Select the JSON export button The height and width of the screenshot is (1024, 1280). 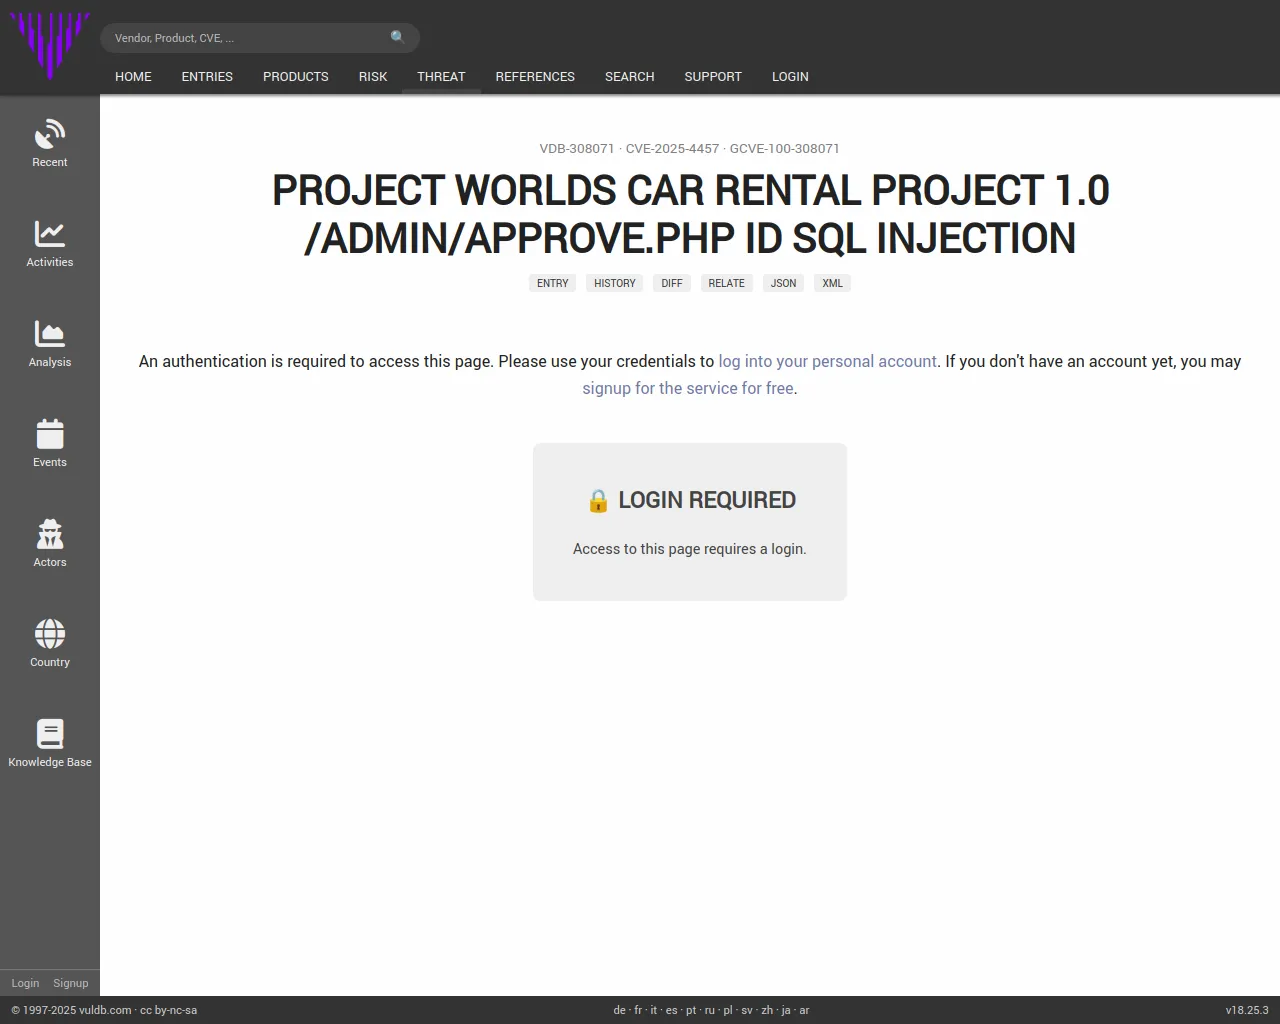pyautogui.click(x=784, y=283)
